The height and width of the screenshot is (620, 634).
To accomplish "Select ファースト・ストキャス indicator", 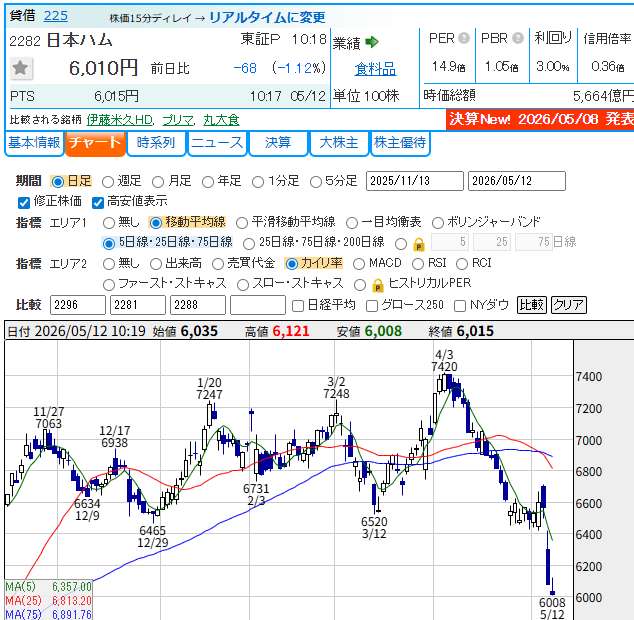I will 109,285.
